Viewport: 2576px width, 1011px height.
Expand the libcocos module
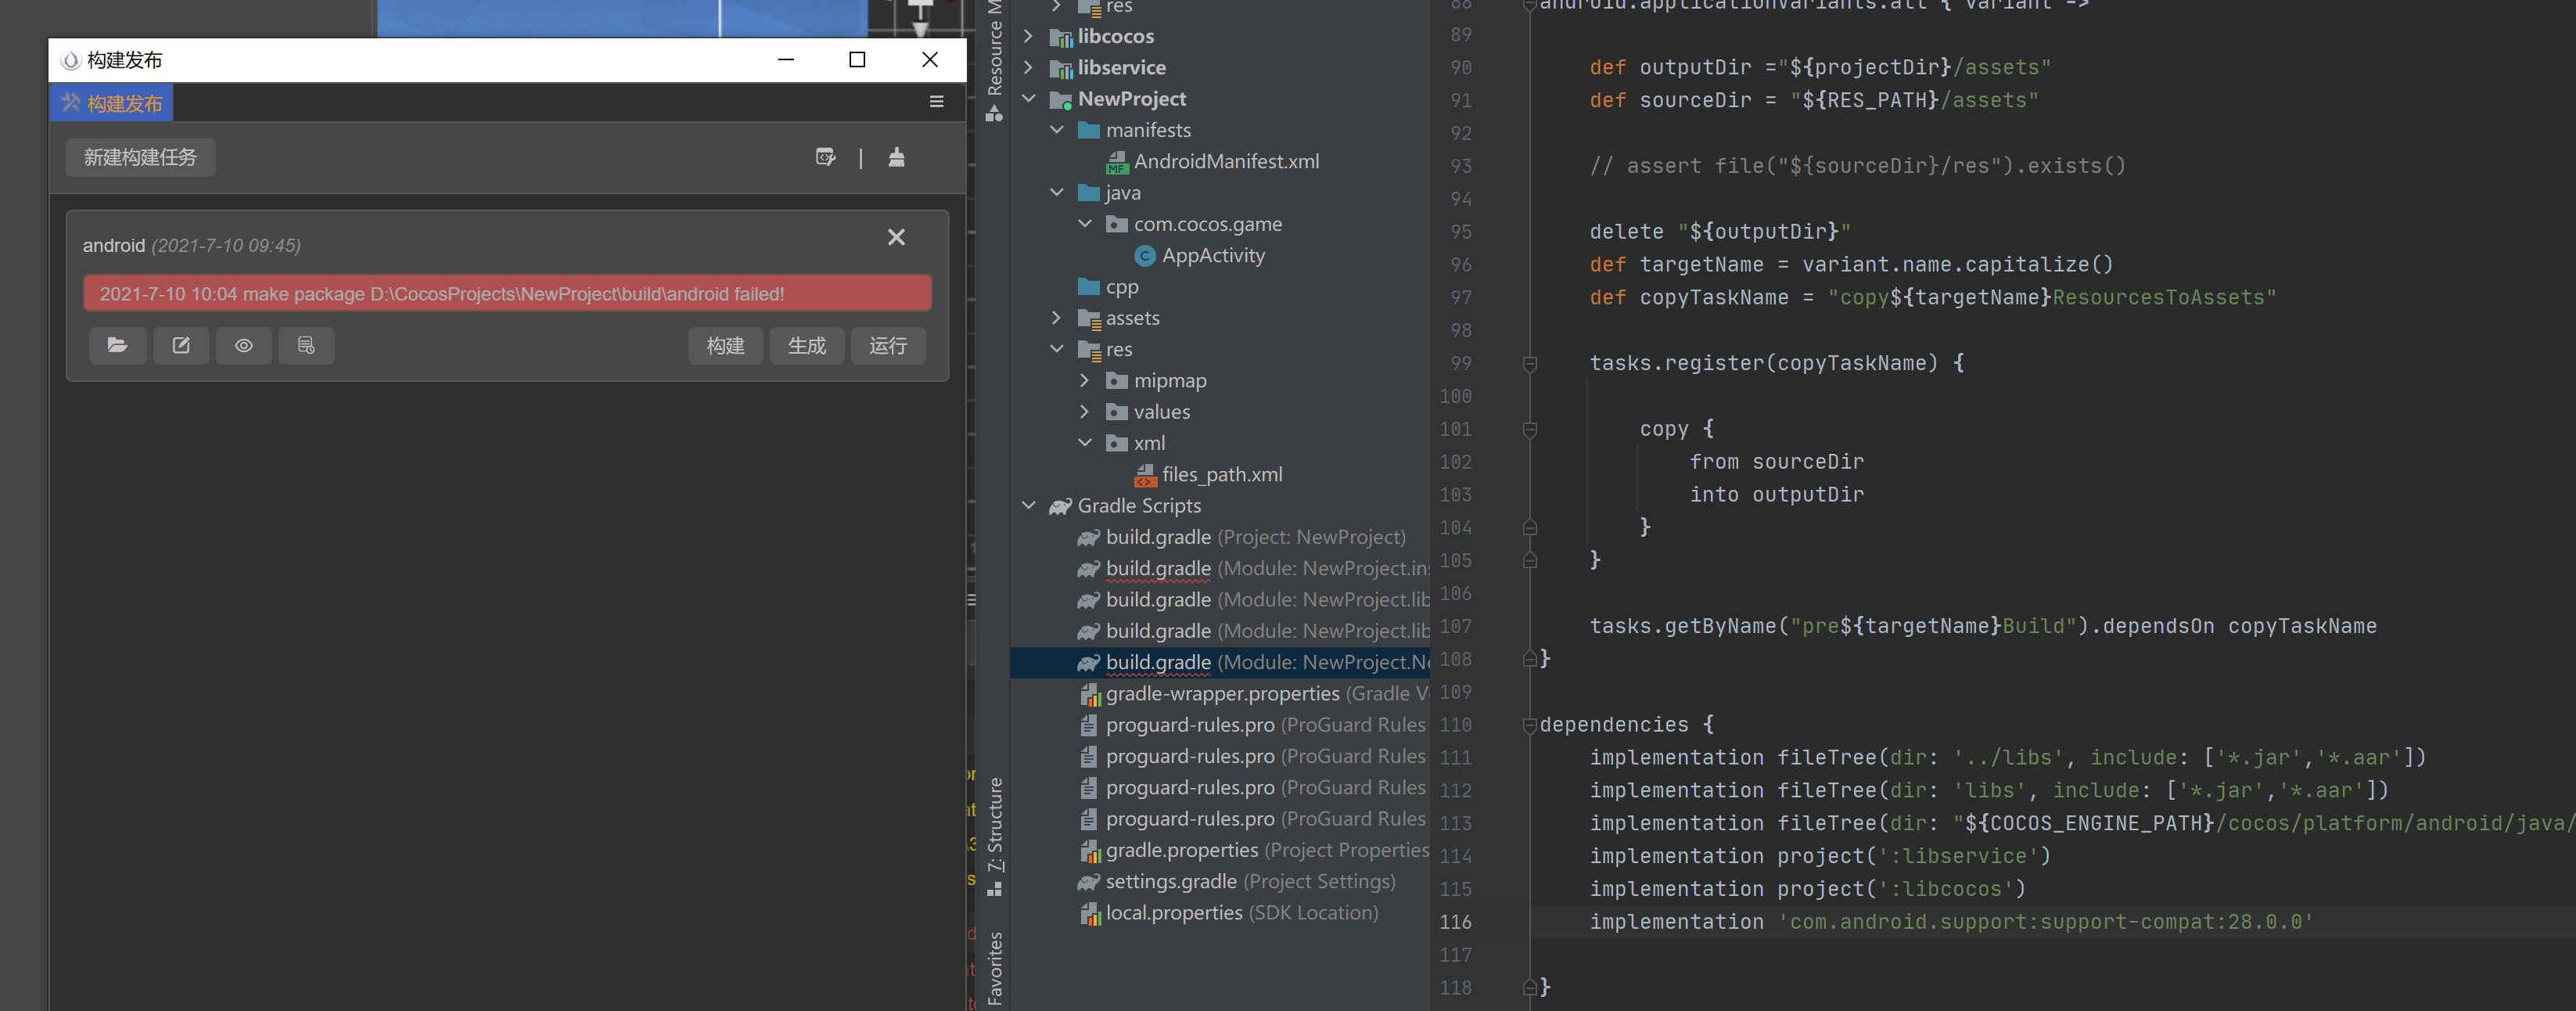click(1028, 36)
